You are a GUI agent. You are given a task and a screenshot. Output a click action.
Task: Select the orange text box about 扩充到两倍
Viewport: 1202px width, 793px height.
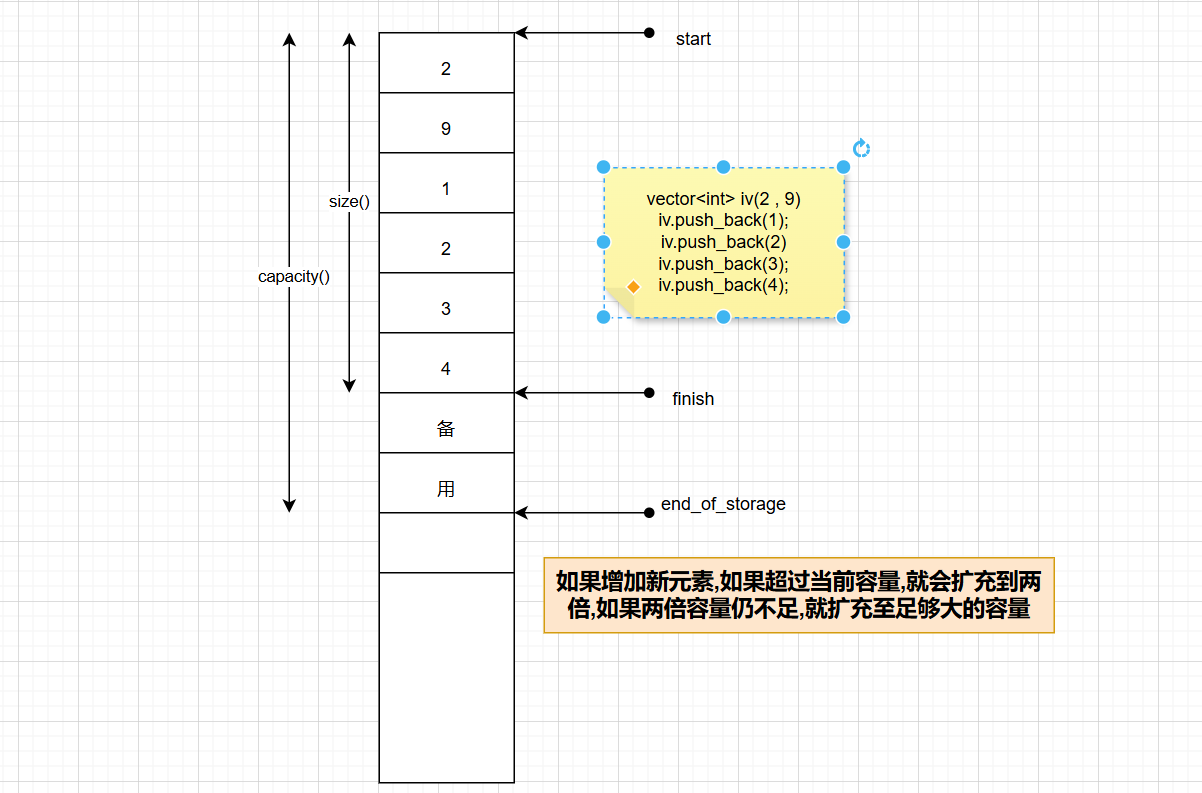point(799,595)
